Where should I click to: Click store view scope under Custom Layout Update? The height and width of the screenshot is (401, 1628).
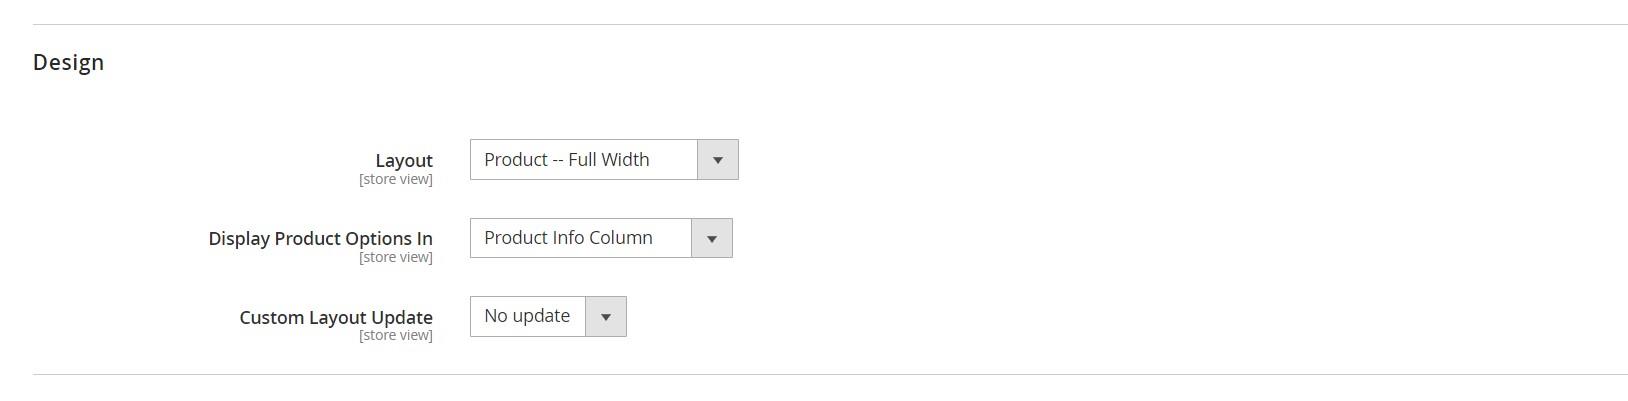coord(396,335)
